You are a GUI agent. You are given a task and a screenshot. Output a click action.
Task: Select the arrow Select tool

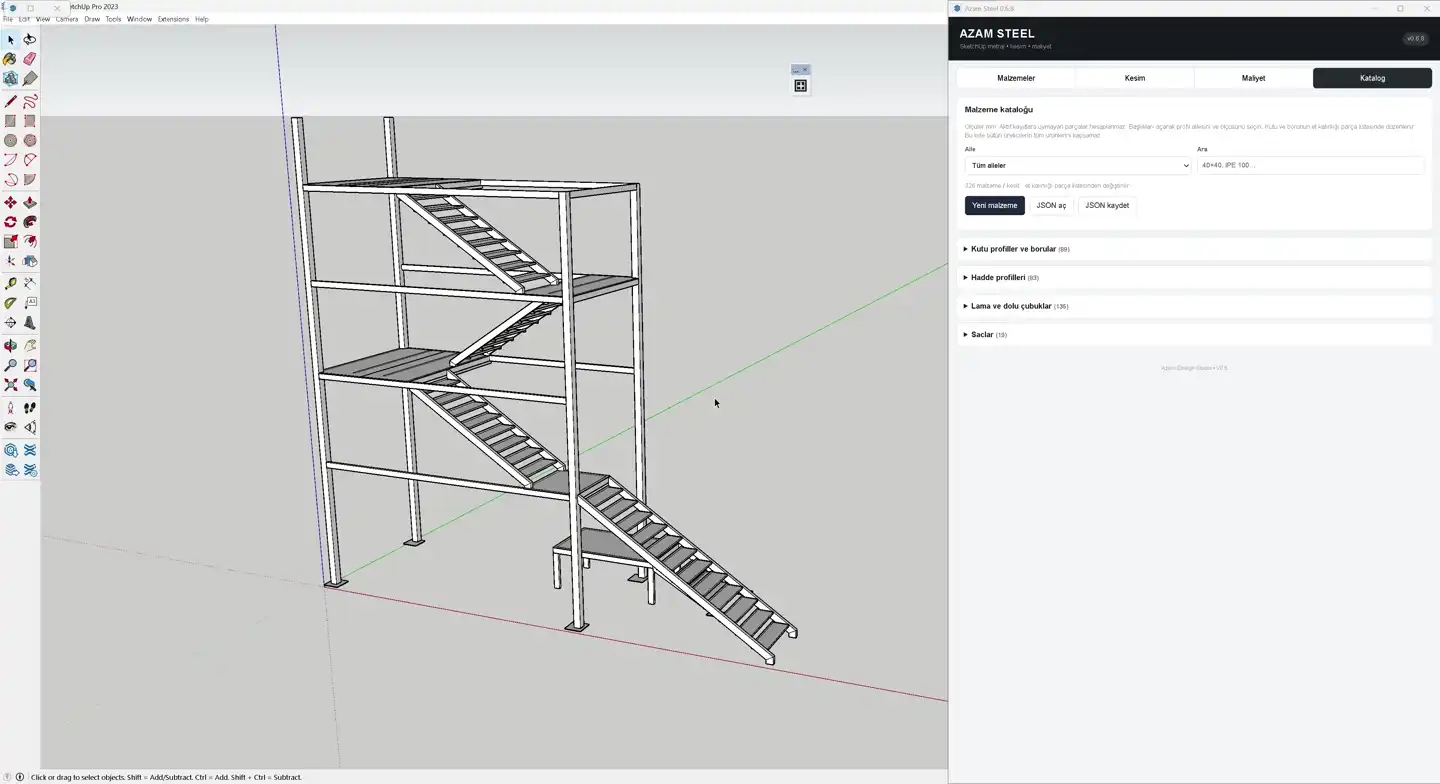[x=10, y=40]
